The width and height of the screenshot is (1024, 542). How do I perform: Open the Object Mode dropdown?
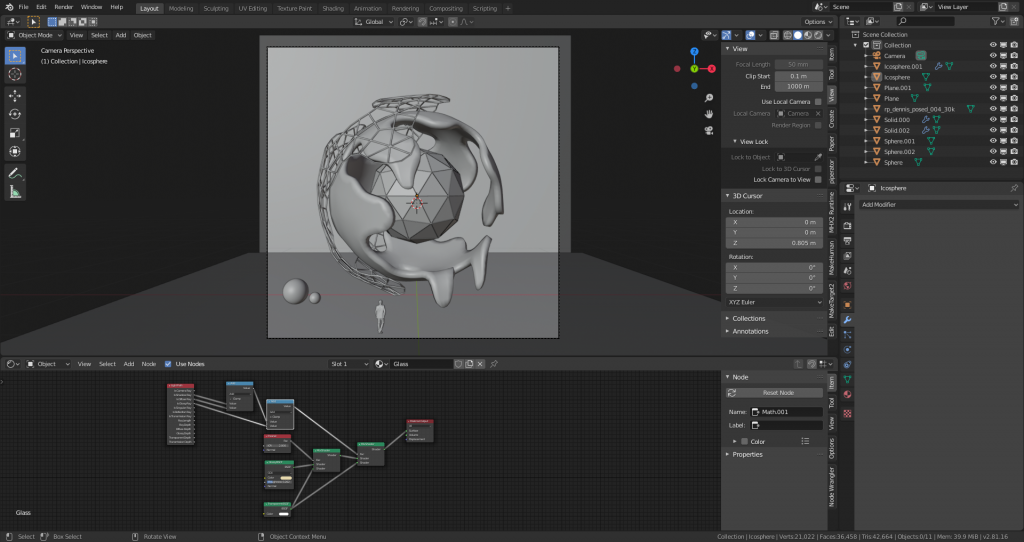[35, 35]
